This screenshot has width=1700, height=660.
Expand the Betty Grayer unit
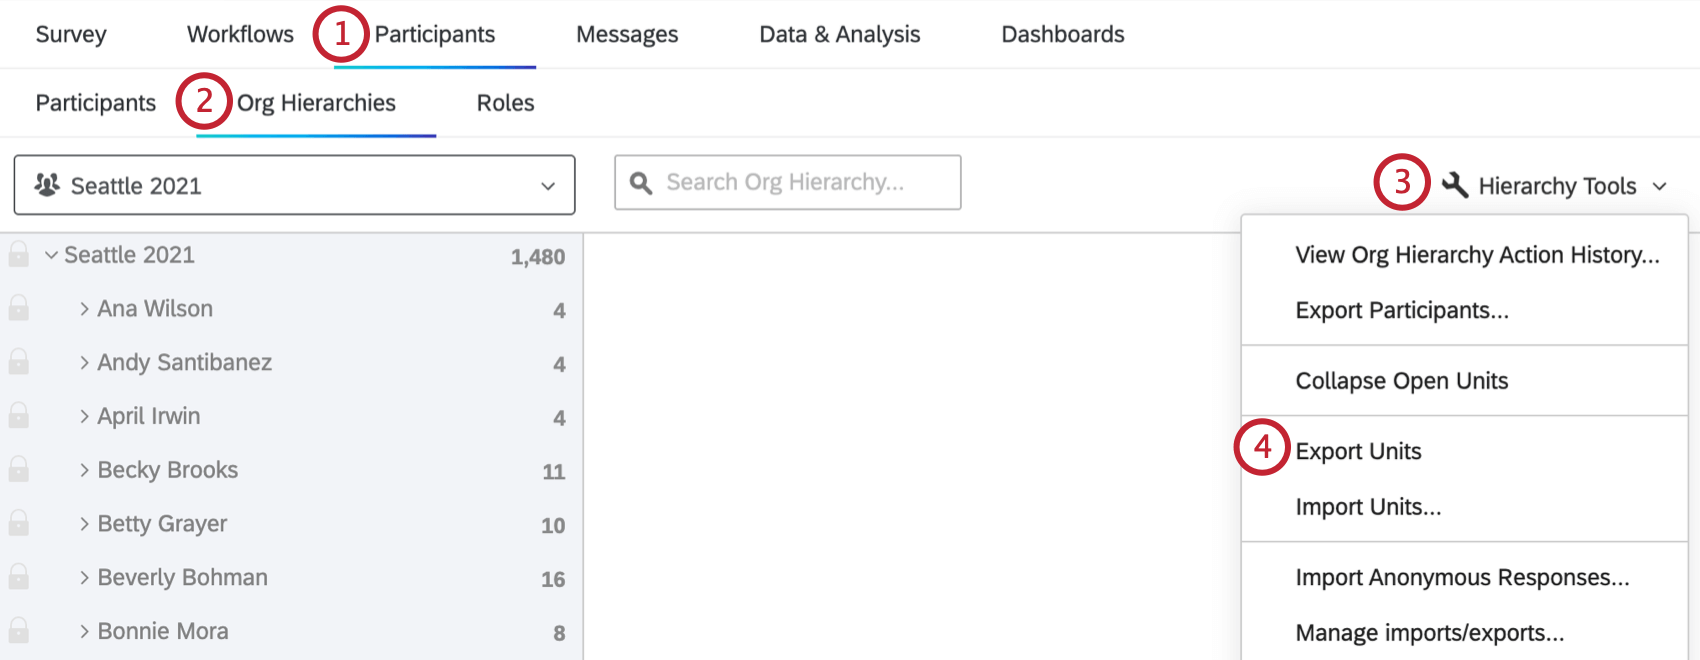85,524
